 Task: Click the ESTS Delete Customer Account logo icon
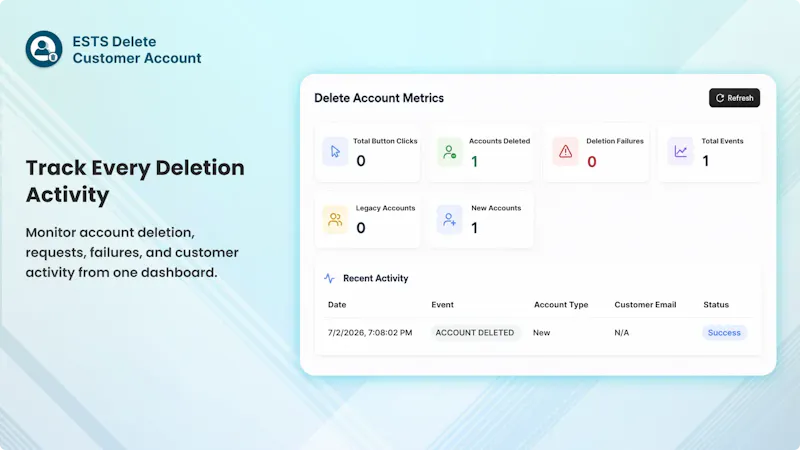pyautogui.click(x=44, y=49)
